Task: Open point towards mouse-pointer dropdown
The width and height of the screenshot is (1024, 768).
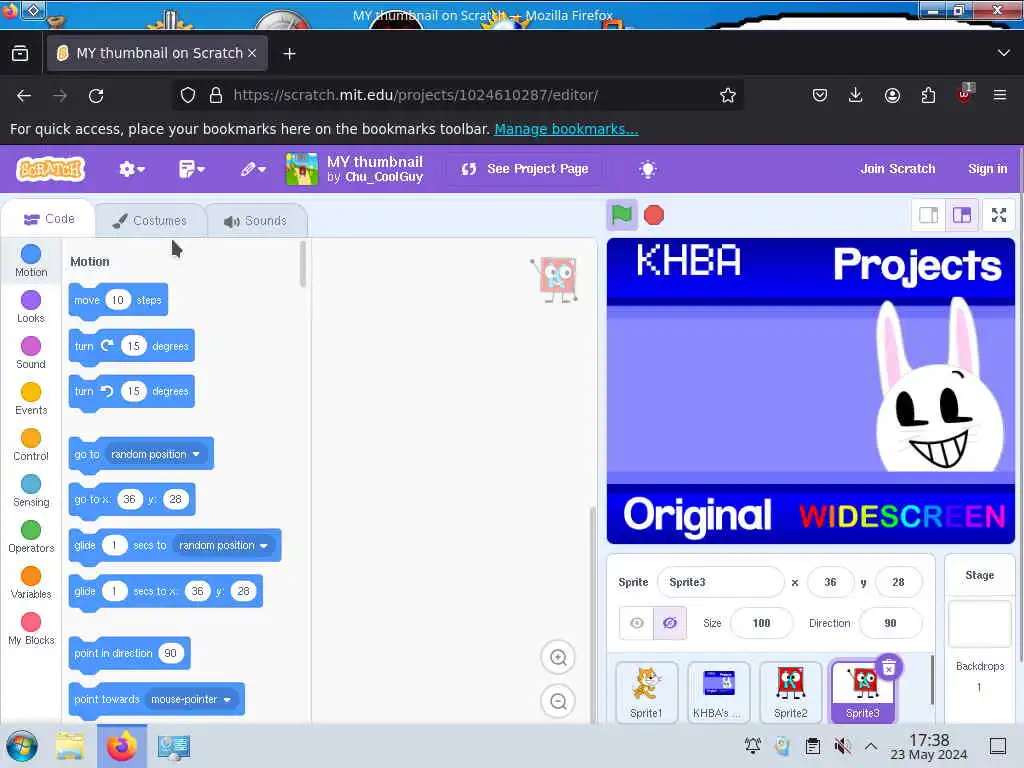Action: pyautogui.click(x=191, y=699)
